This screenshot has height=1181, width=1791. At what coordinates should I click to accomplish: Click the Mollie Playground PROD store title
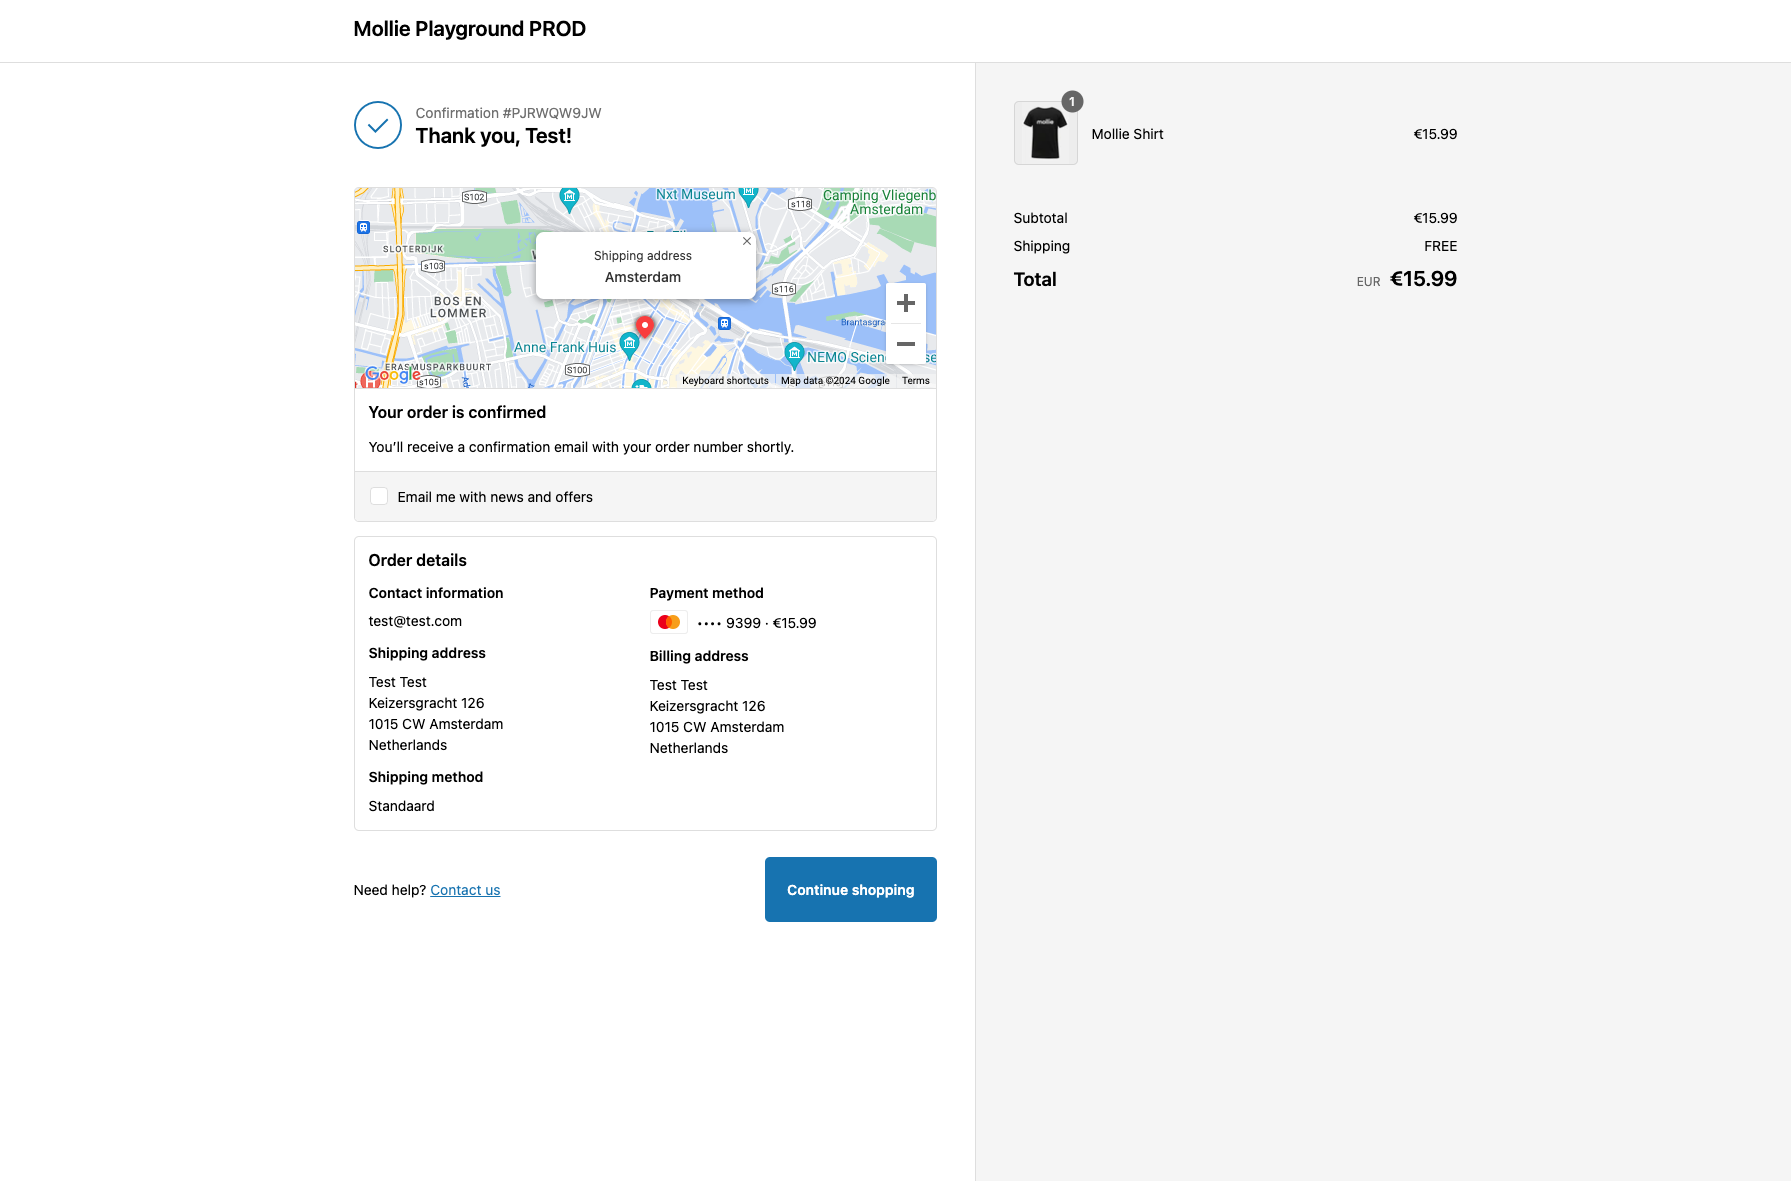(470, 29)
